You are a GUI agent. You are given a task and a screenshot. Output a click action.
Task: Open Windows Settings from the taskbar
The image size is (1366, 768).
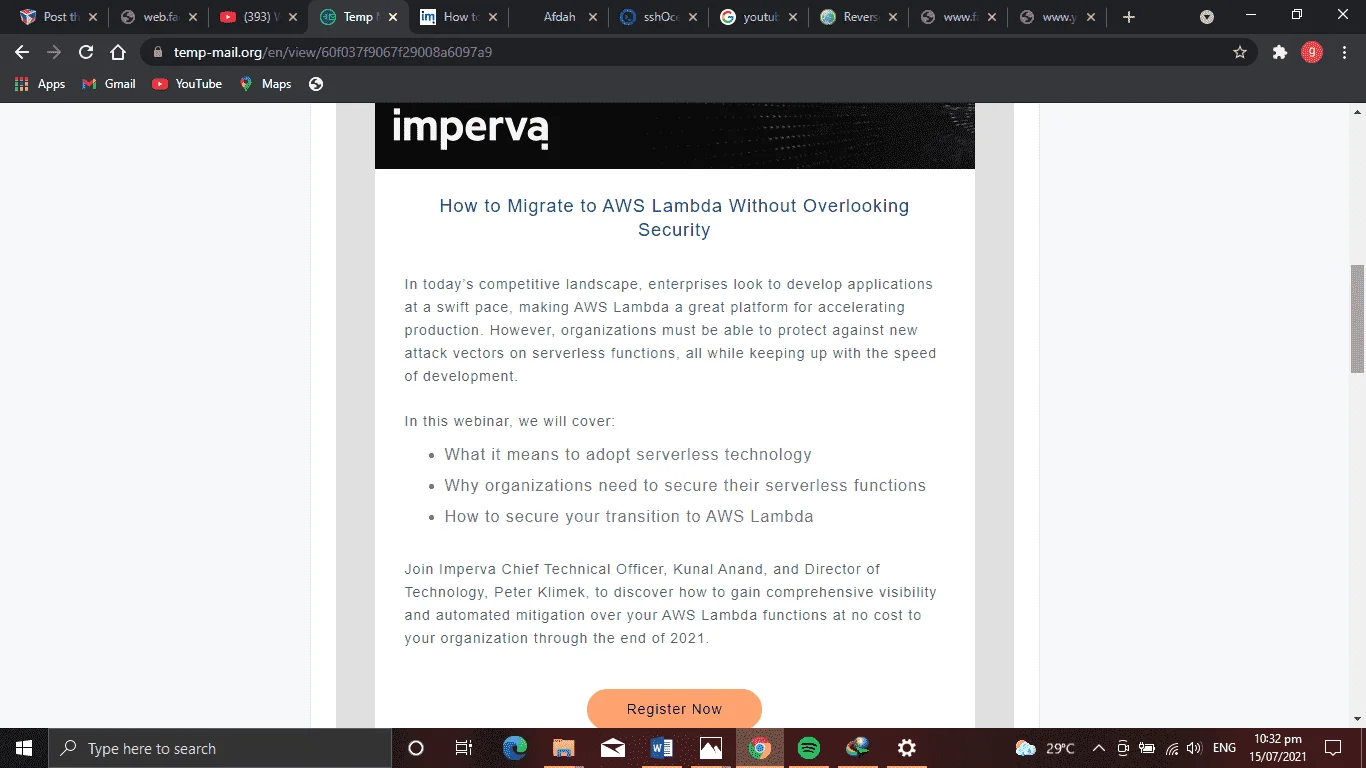(x=907, y=748)
